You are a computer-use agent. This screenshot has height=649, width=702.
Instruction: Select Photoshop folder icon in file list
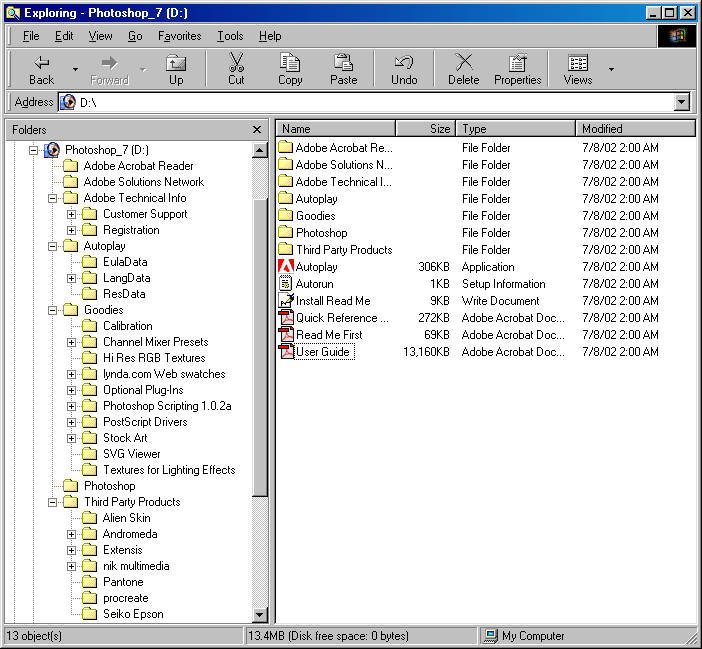286,232
